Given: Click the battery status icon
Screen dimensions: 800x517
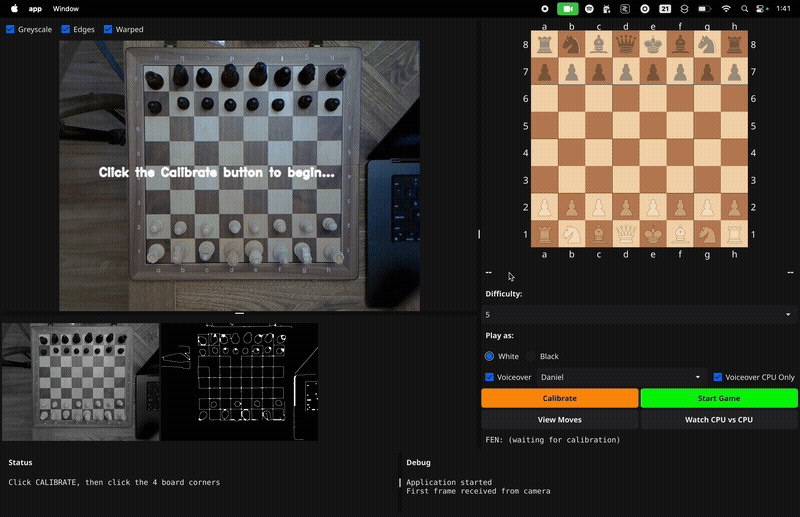Looking at the screenshot, I should 704,9.
